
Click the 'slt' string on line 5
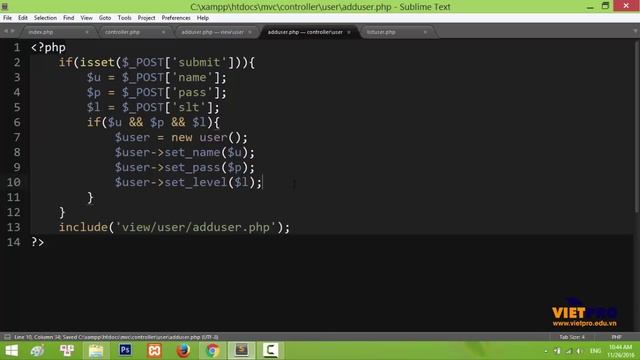189,107
